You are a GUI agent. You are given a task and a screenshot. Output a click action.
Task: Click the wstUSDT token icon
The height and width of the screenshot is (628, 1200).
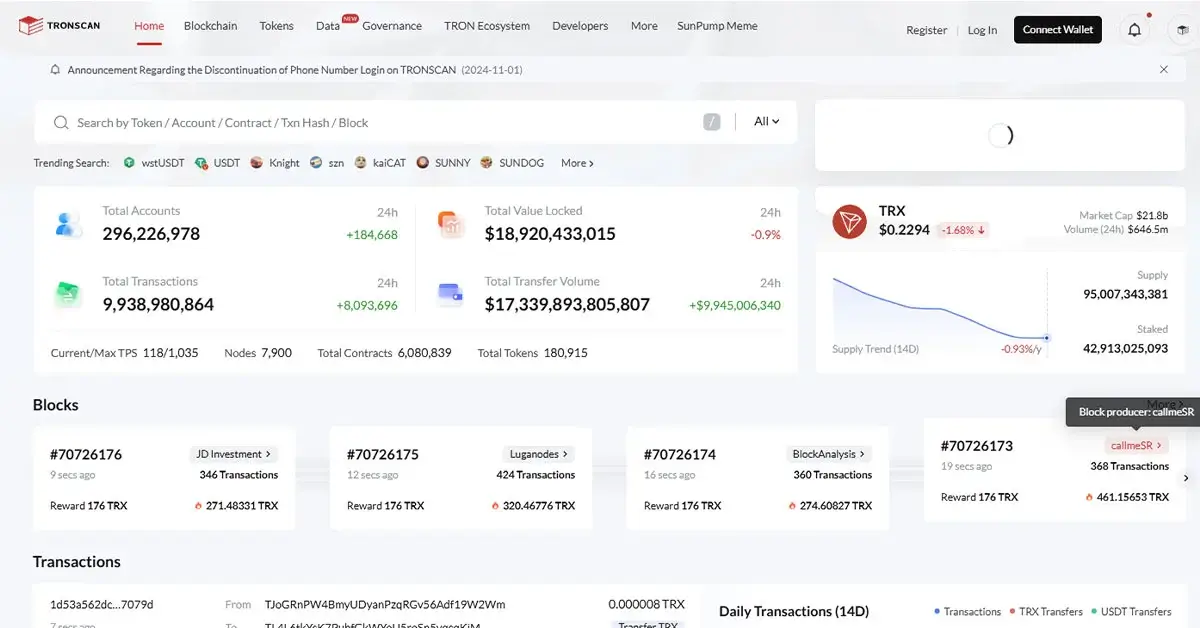click(130, 163)
